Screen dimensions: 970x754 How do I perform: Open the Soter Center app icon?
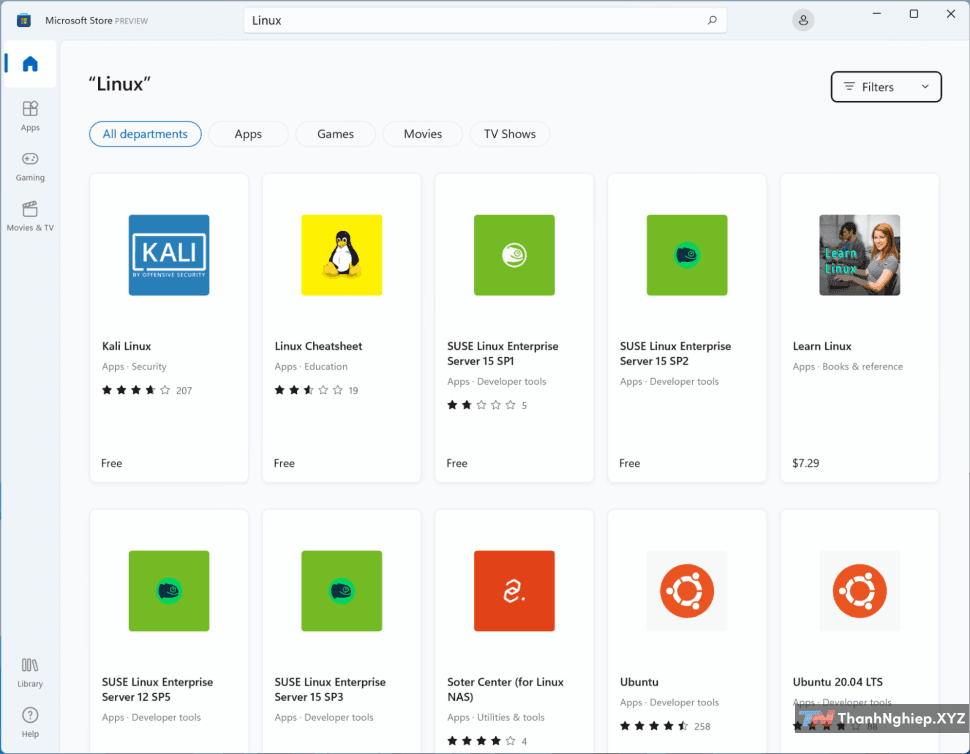(514, 591)
